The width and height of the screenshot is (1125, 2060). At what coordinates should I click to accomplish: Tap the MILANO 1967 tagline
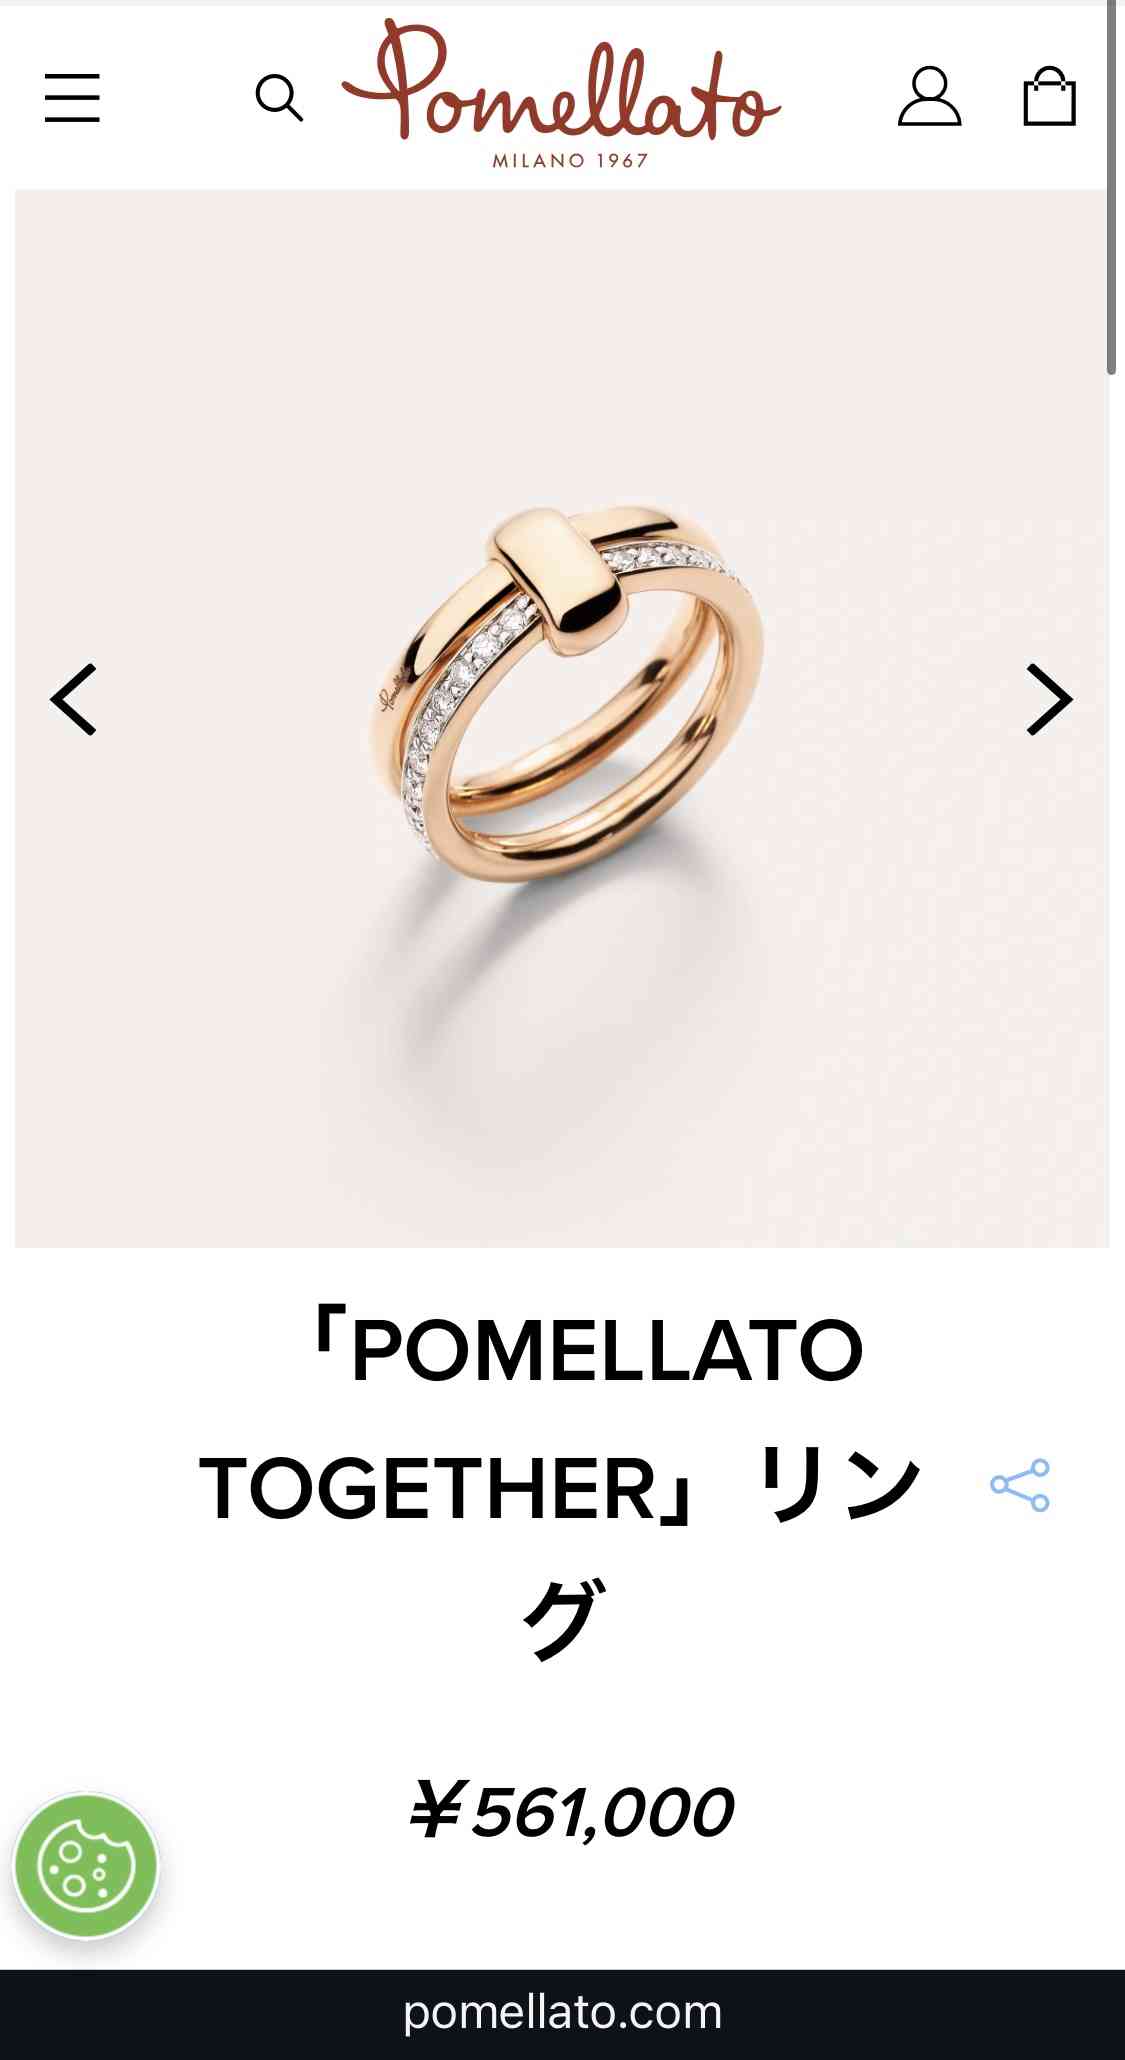point(570,160)
